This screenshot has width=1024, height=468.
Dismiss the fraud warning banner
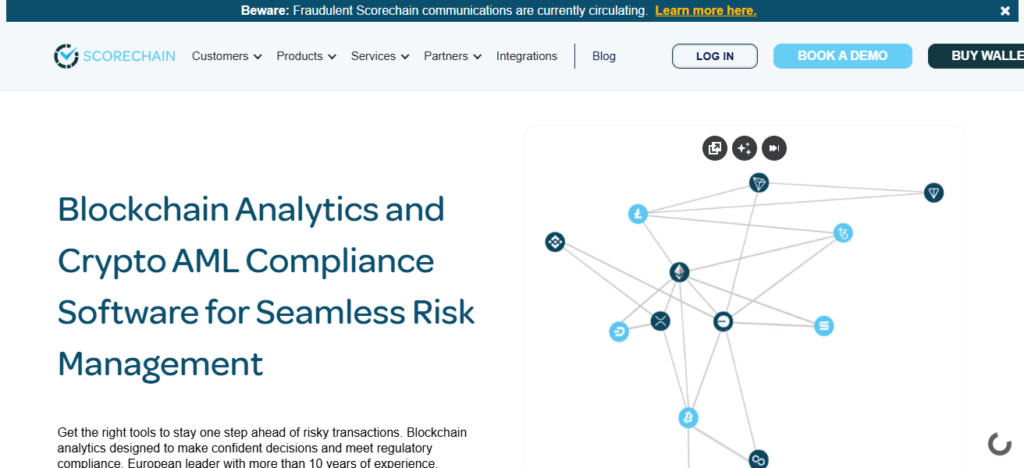coord(1005,11)
